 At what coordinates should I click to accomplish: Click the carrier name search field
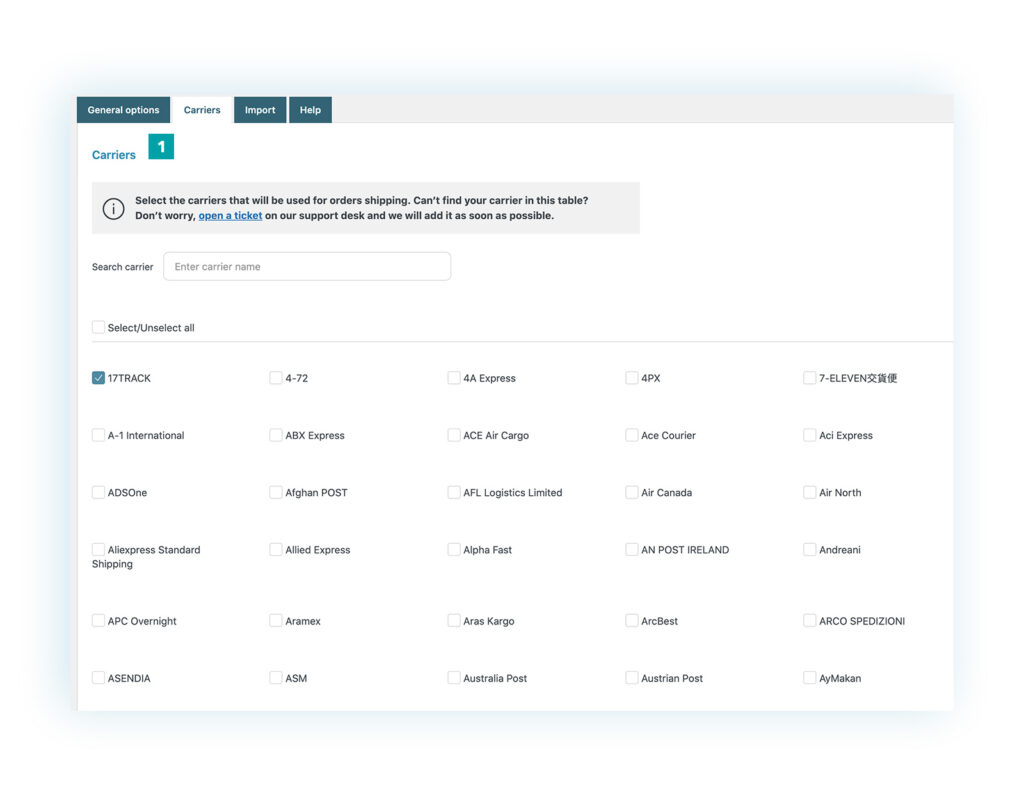coord(307,266)
